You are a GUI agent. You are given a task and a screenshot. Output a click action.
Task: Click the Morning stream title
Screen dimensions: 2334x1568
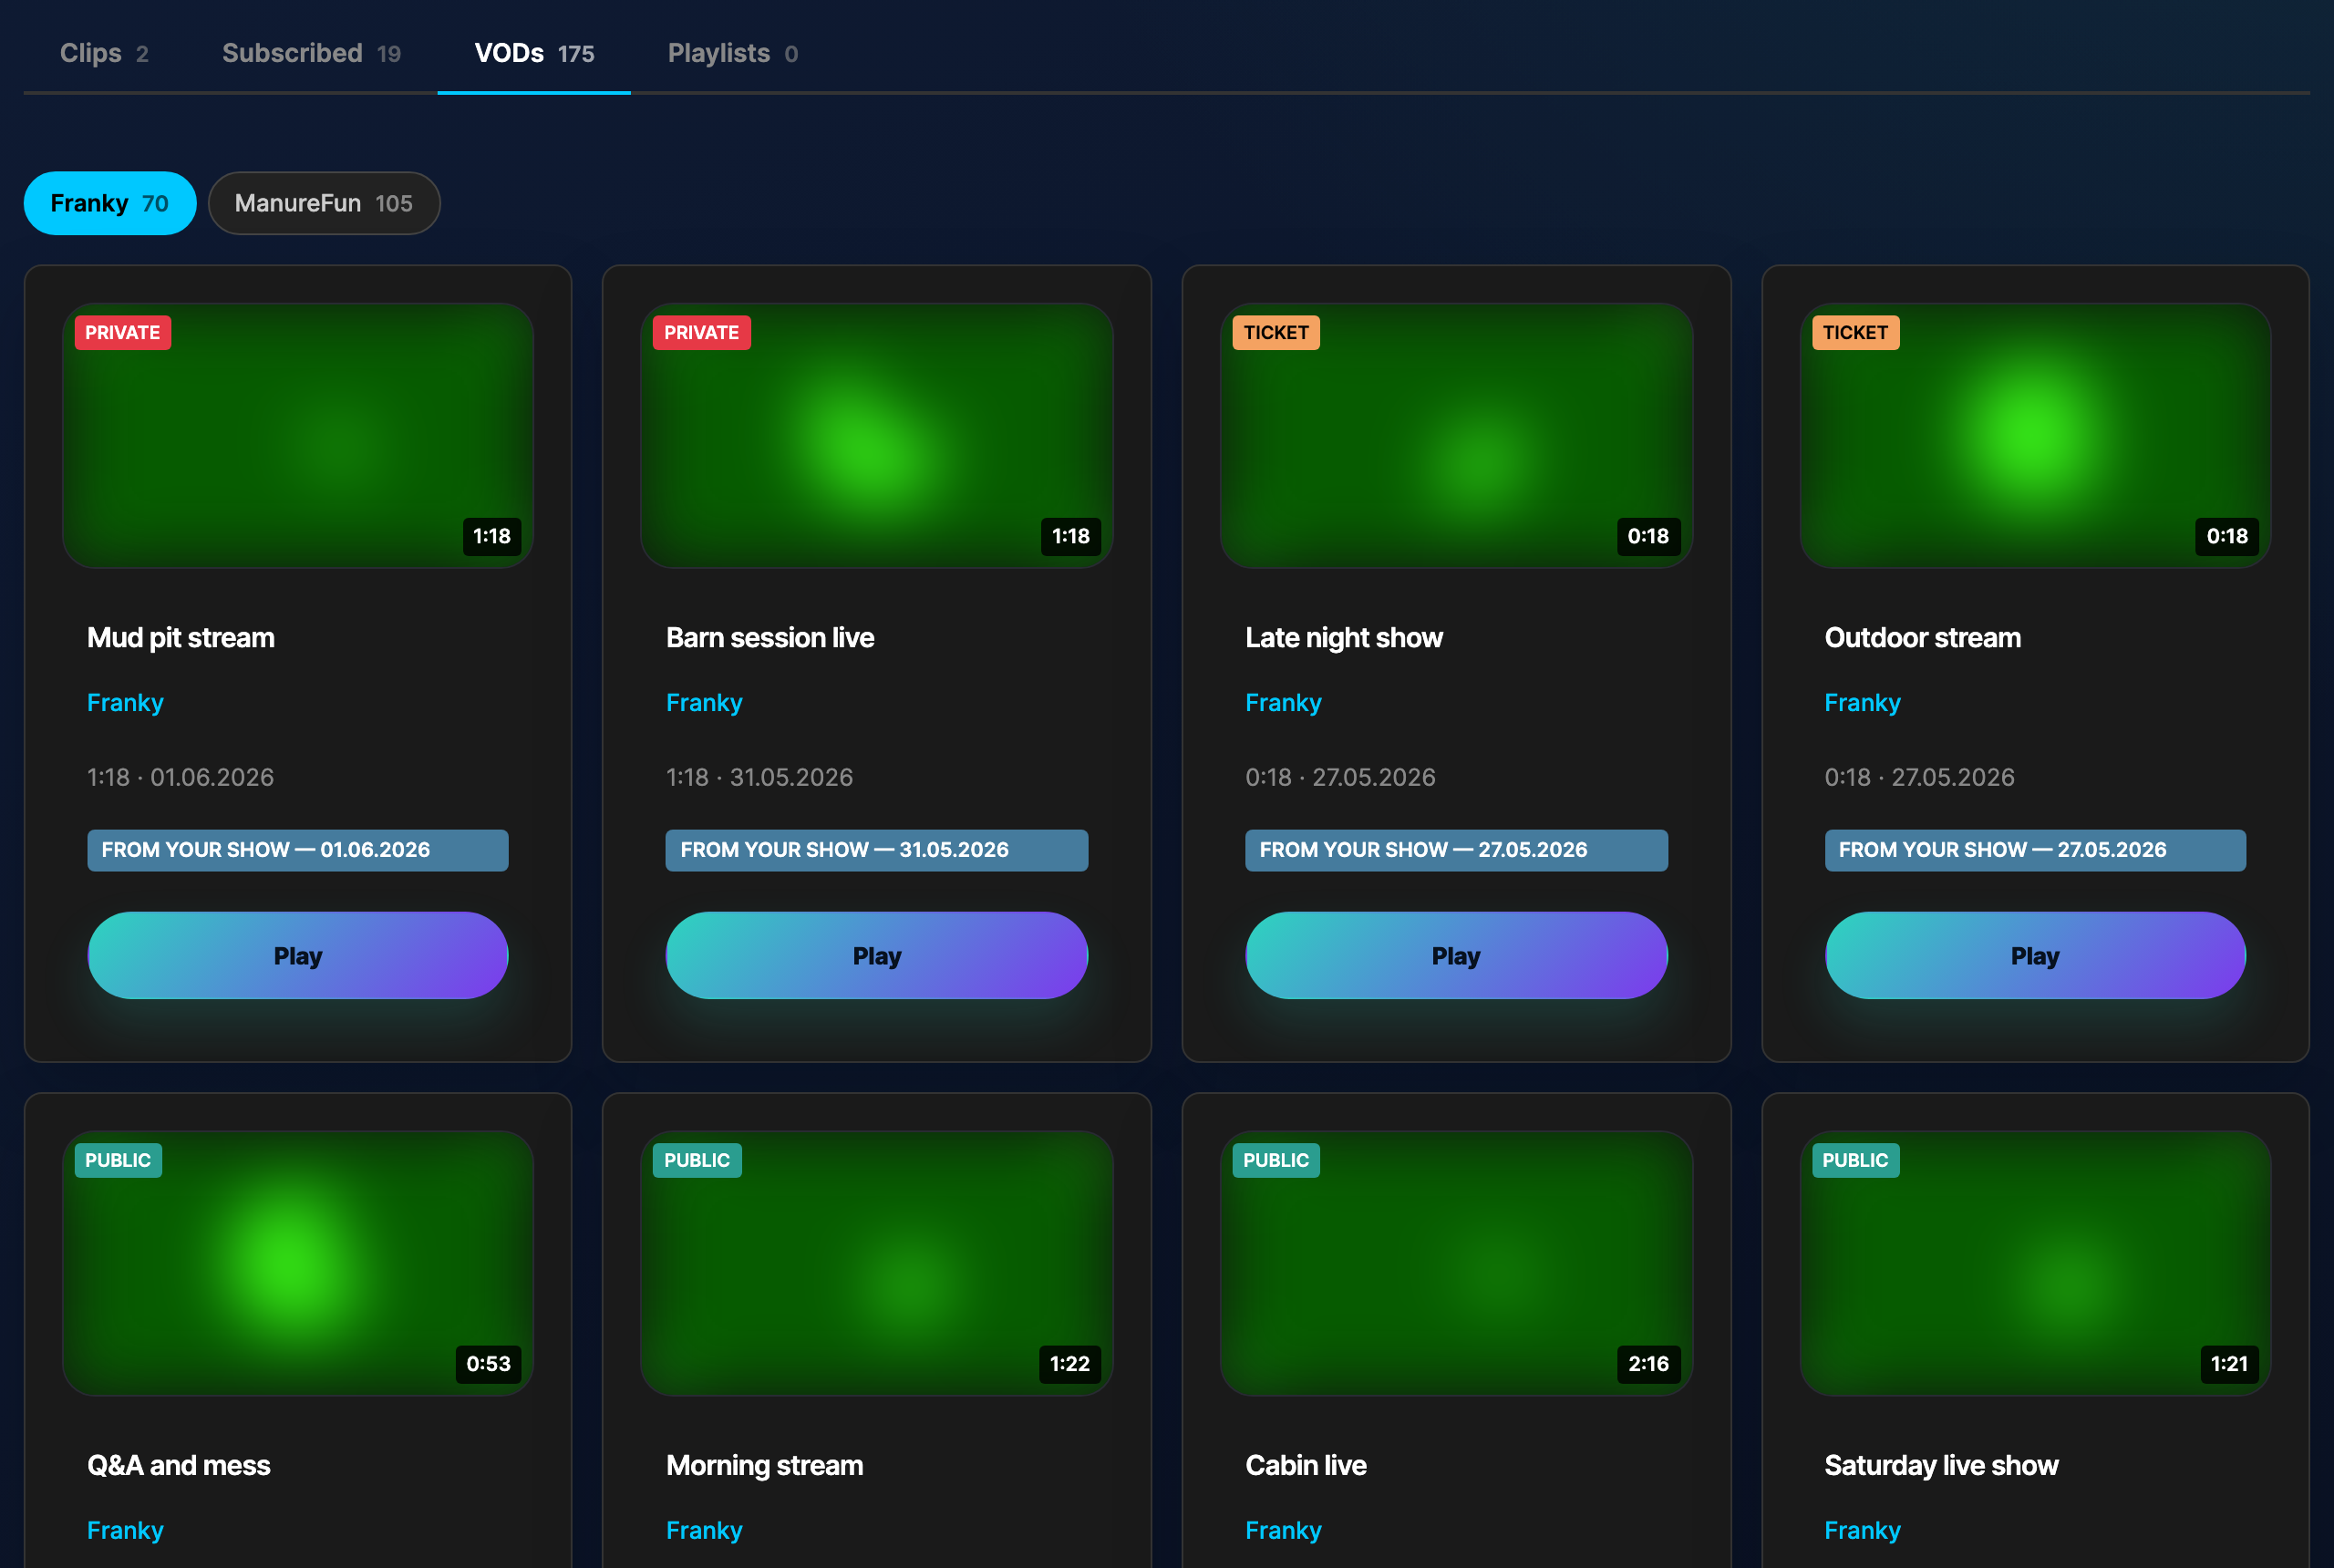coord(764,1465)
